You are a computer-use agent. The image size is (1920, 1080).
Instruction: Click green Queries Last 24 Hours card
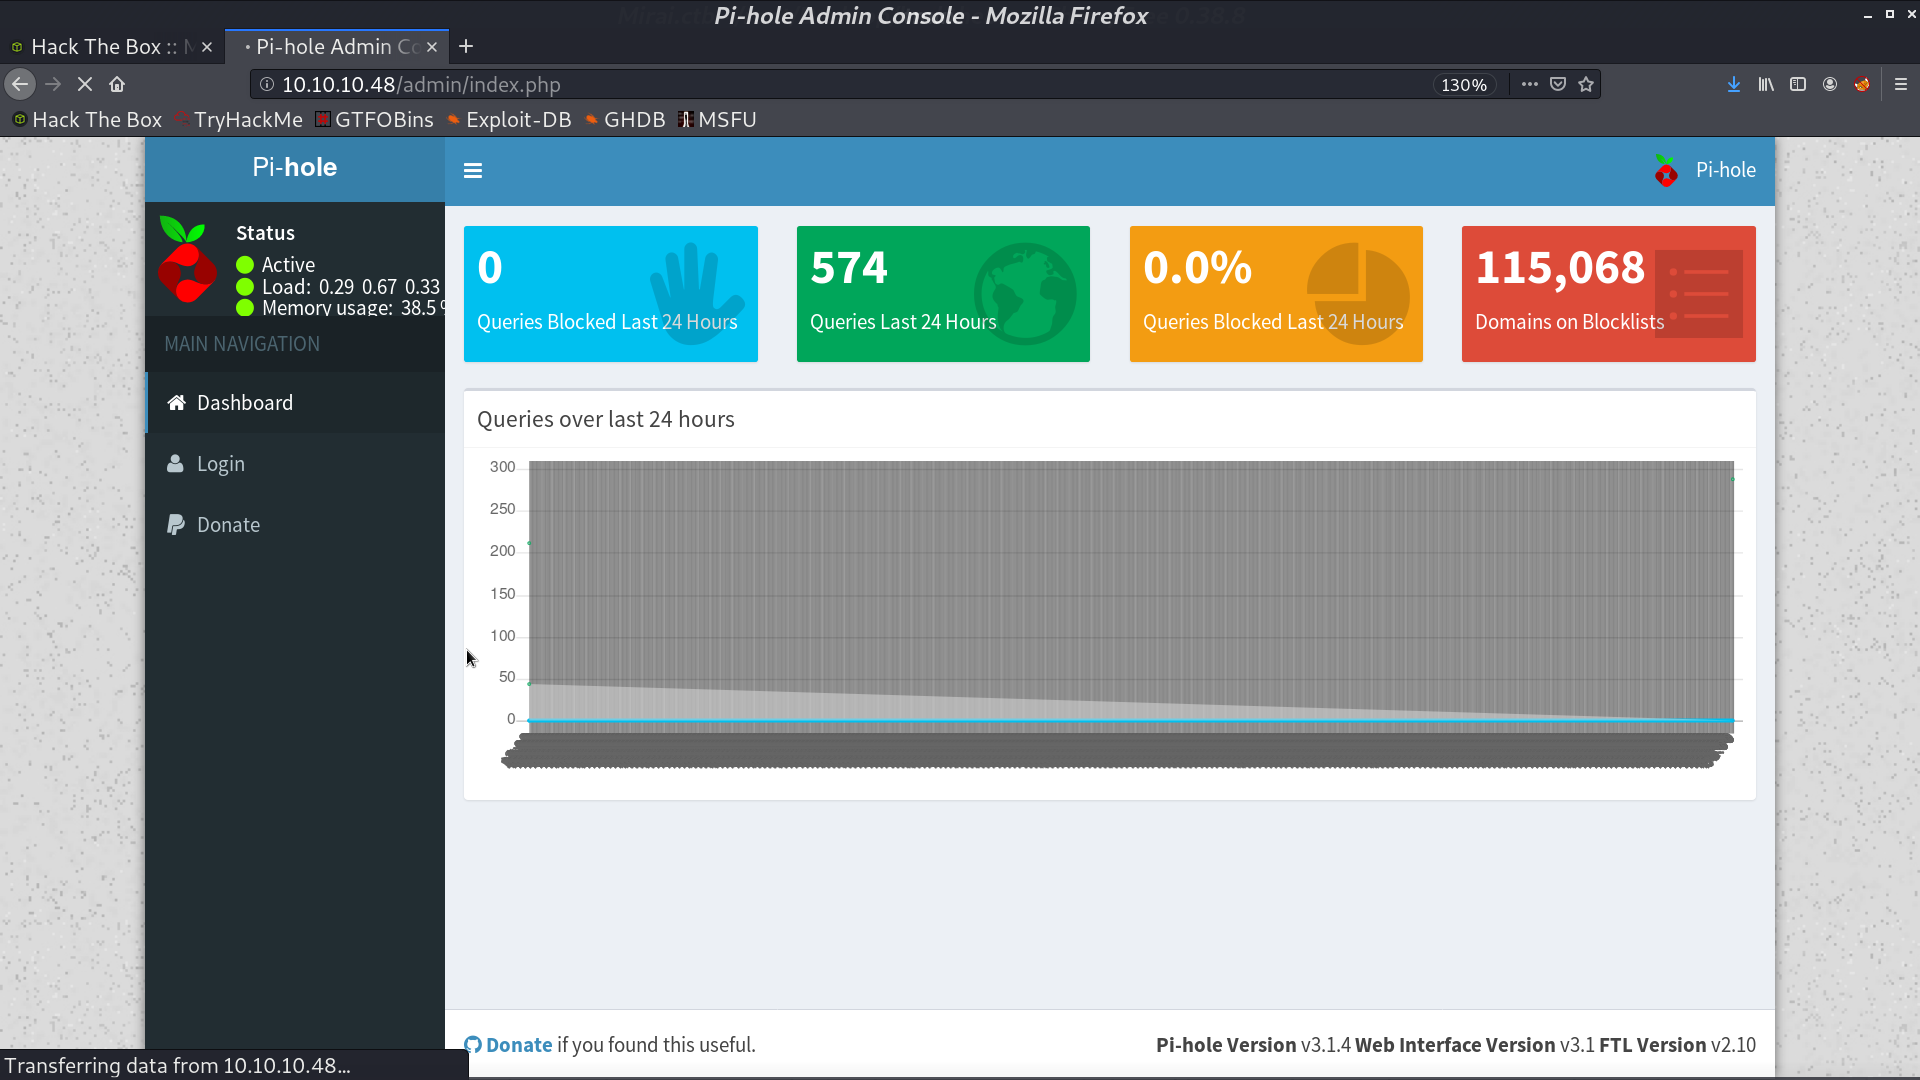click(943, 294)
